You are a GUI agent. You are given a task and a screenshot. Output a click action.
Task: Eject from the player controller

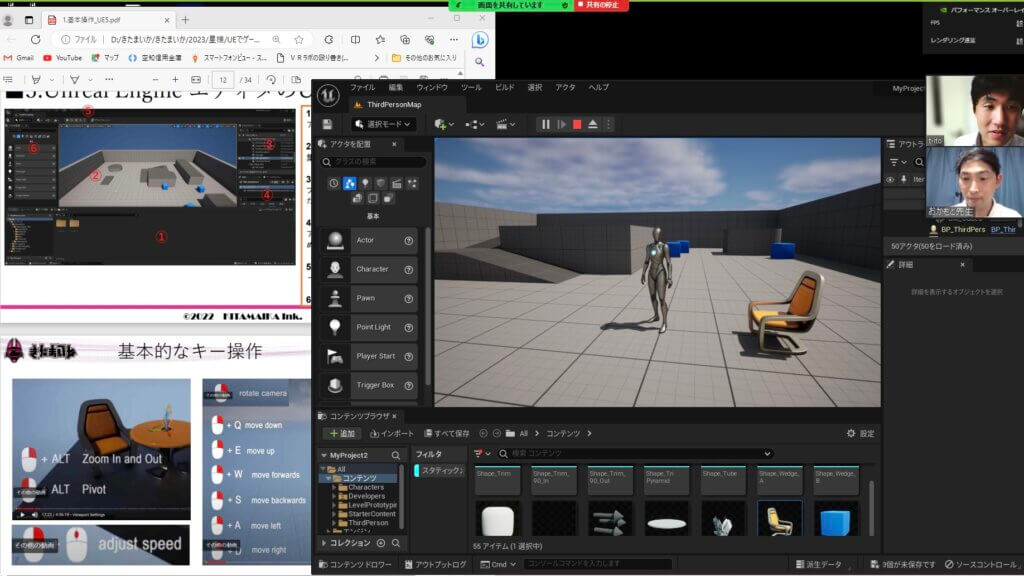coord(592,124)
